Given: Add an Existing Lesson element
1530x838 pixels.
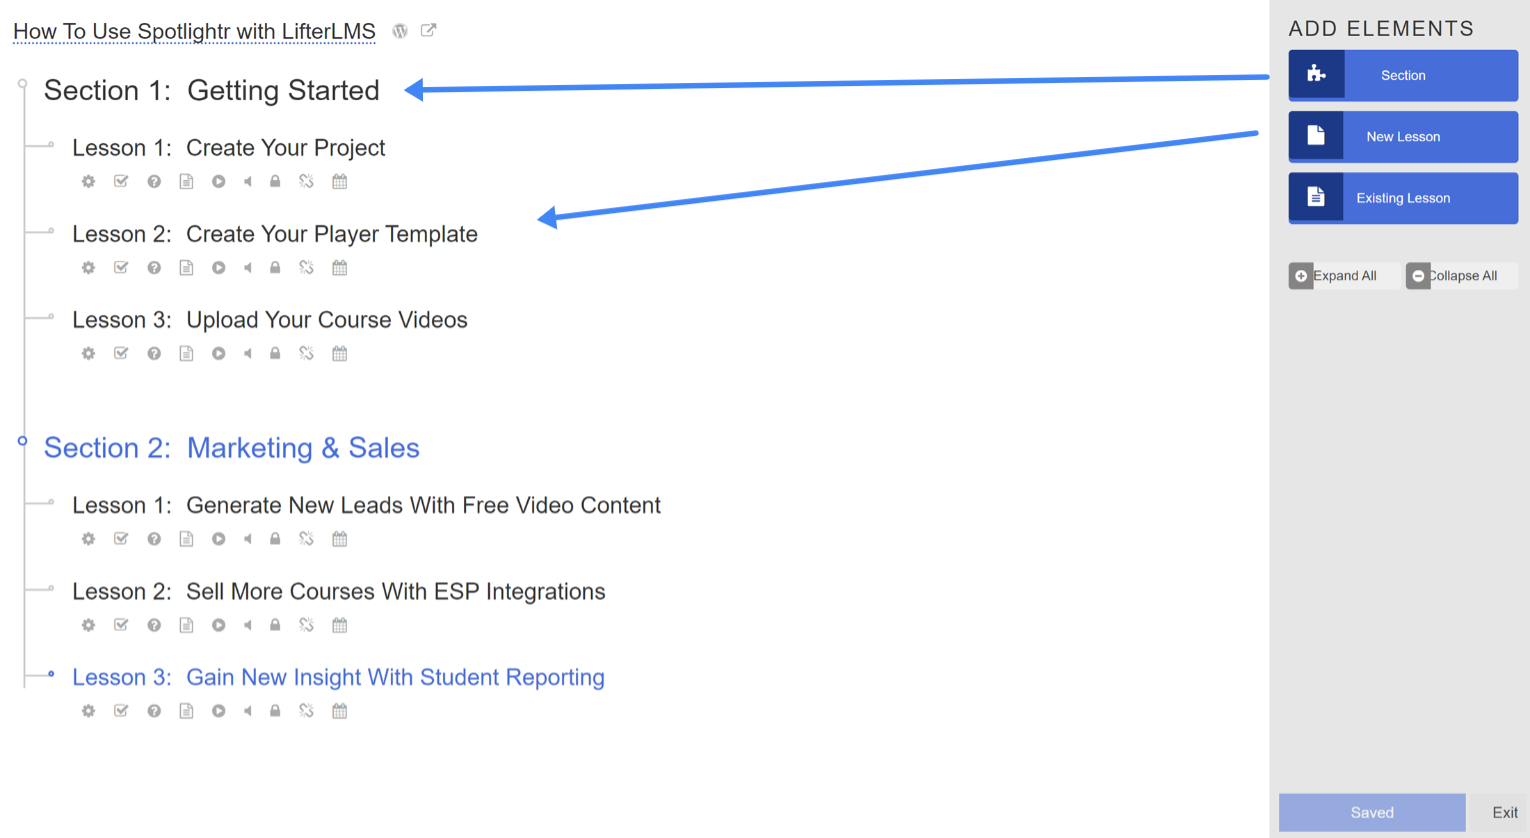Looking at the screenshot, I should click(1403, 198).
